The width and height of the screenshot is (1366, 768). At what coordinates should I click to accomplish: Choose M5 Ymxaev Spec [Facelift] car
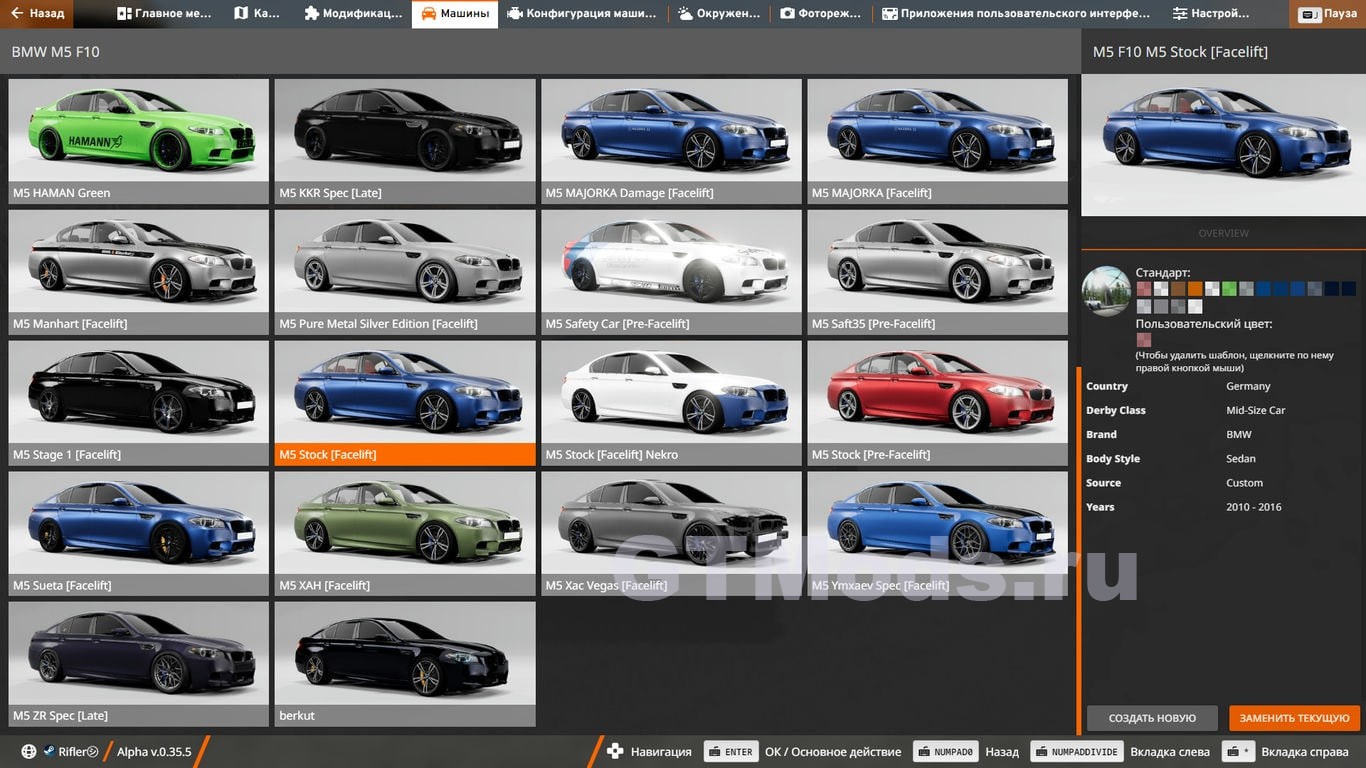click(938, 534)
